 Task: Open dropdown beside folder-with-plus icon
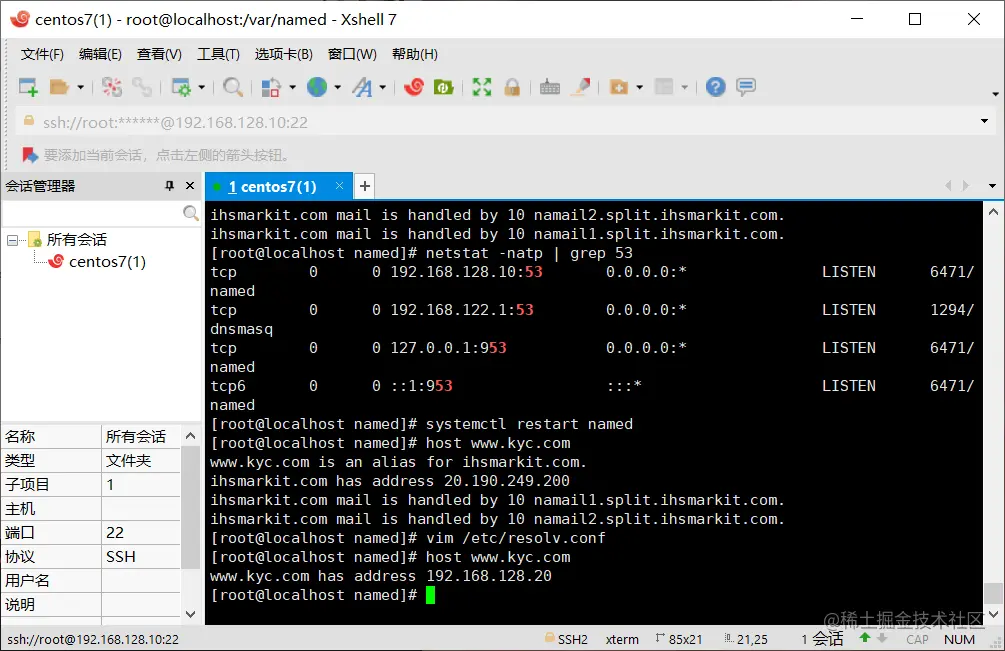[640, 87]
